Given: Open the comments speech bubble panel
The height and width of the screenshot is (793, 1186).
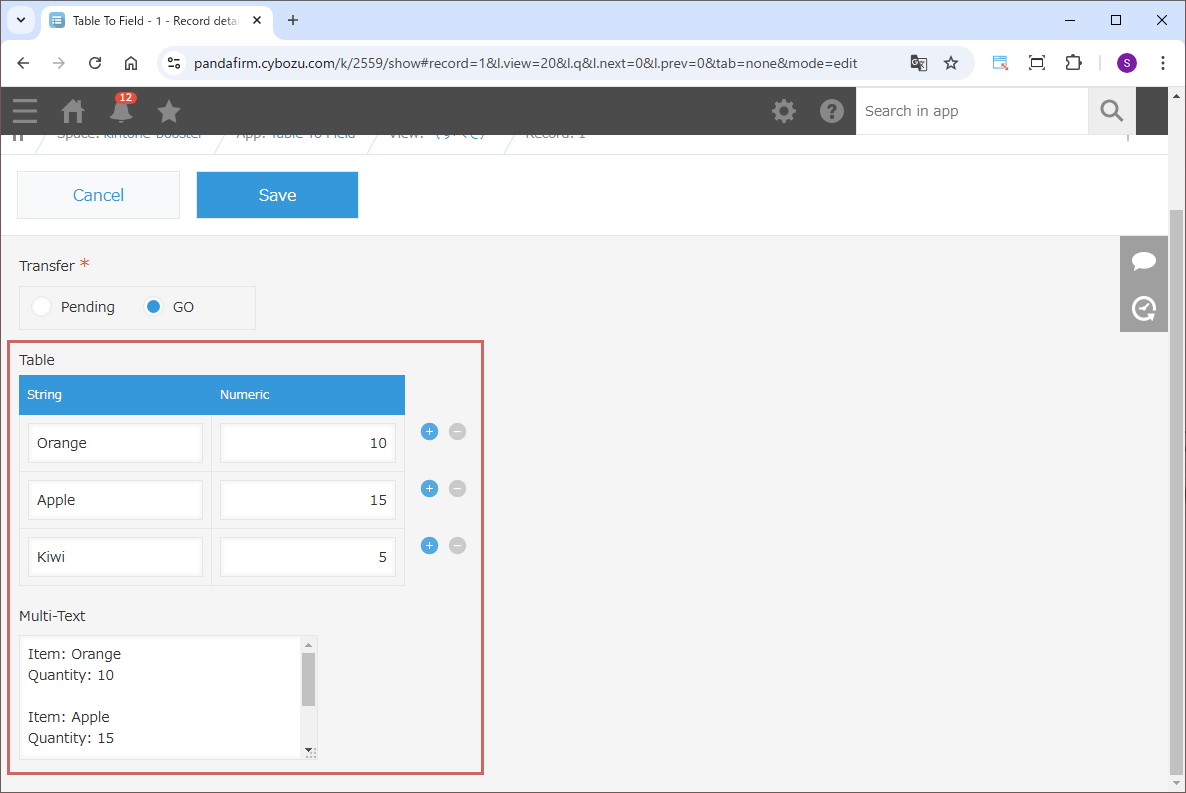Looking at the screenshot, I should [1143, 261].
